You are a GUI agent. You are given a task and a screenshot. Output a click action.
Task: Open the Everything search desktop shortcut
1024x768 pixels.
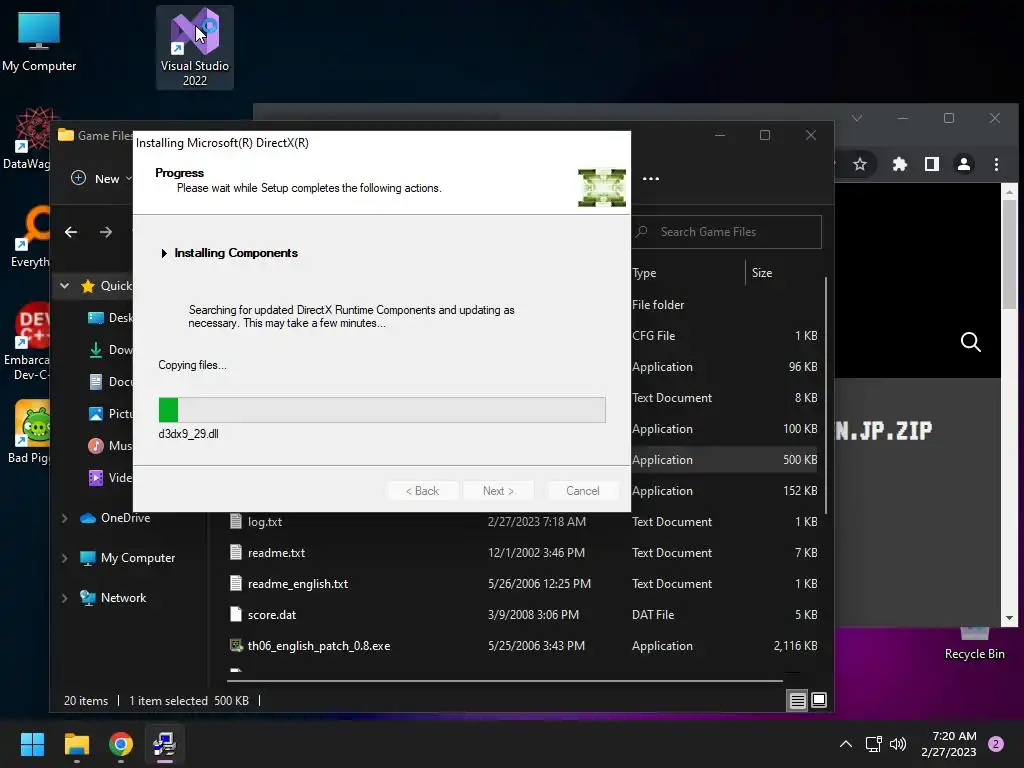29,237
